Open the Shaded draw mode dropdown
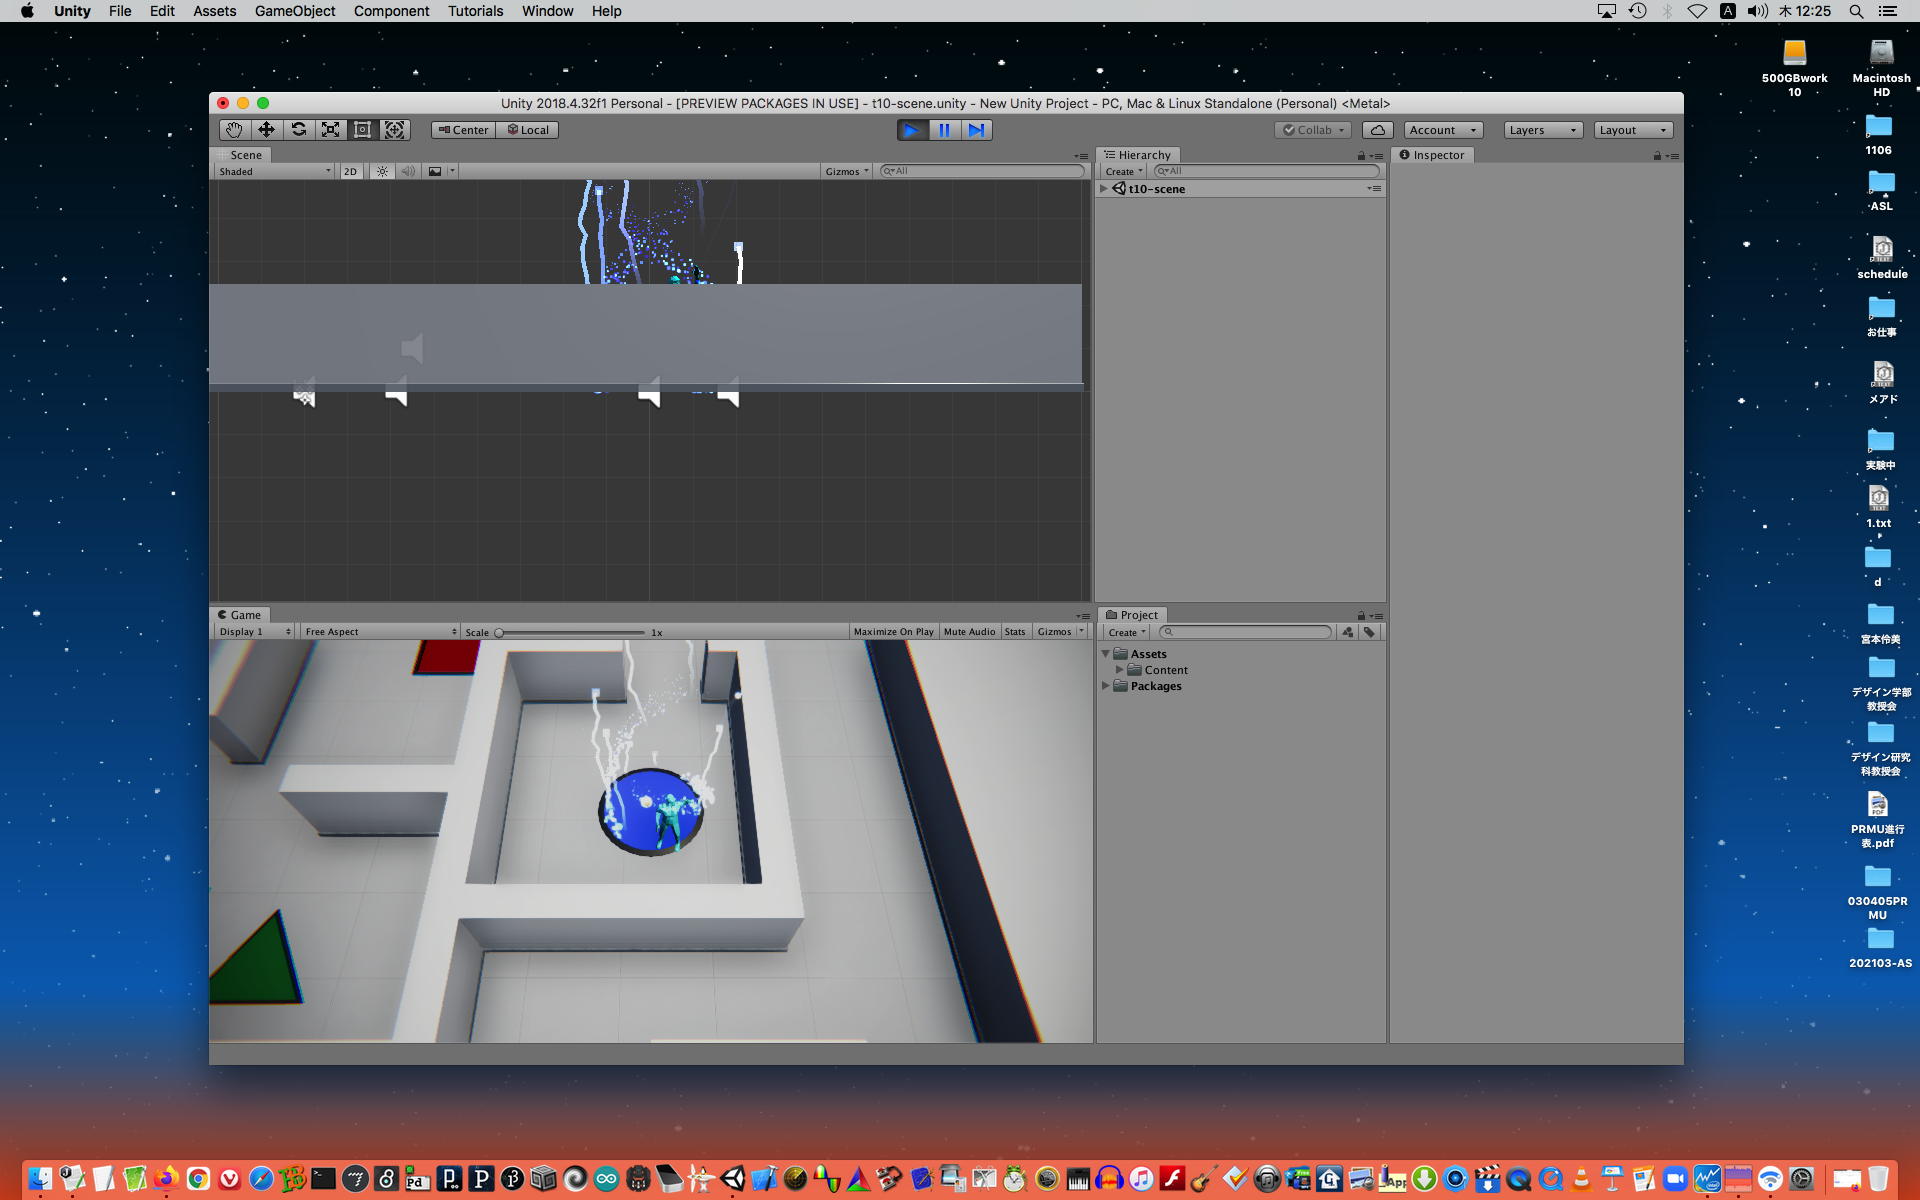 coord(274,172)
